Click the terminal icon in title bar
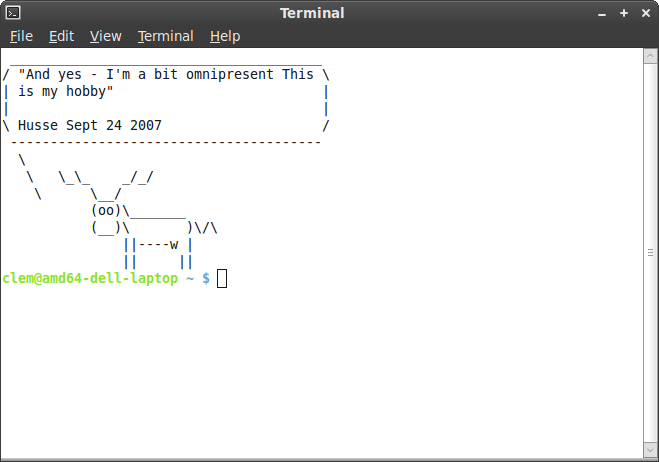659x462 pixels. tap(13, 13)
